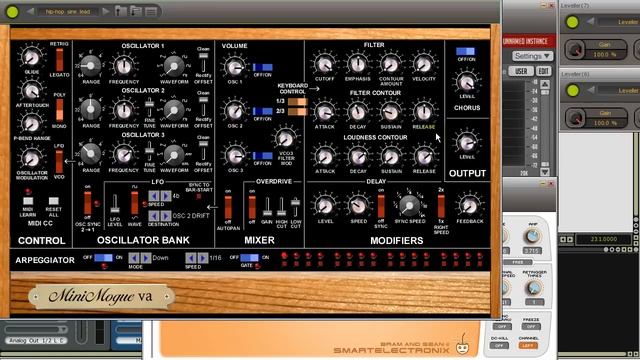Toggle Keyboard Control 2/3 switch

point(298,111)
